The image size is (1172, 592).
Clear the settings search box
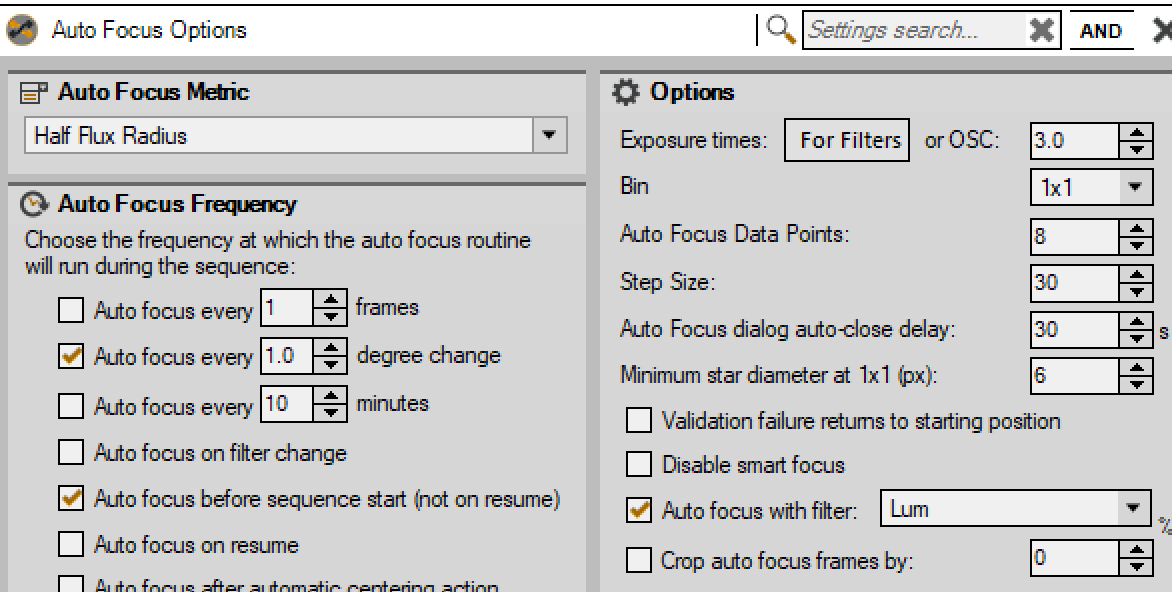pos(1043,30)
